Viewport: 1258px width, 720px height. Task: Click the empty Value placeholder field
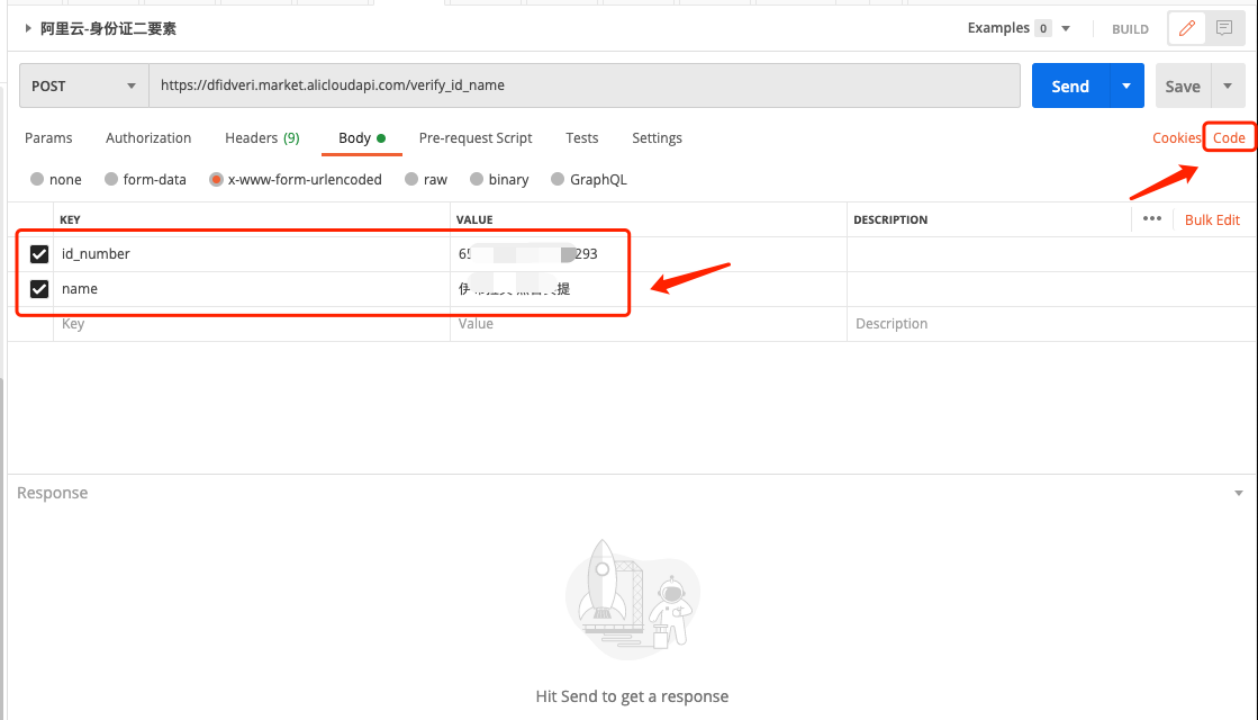tap(648, 324)
